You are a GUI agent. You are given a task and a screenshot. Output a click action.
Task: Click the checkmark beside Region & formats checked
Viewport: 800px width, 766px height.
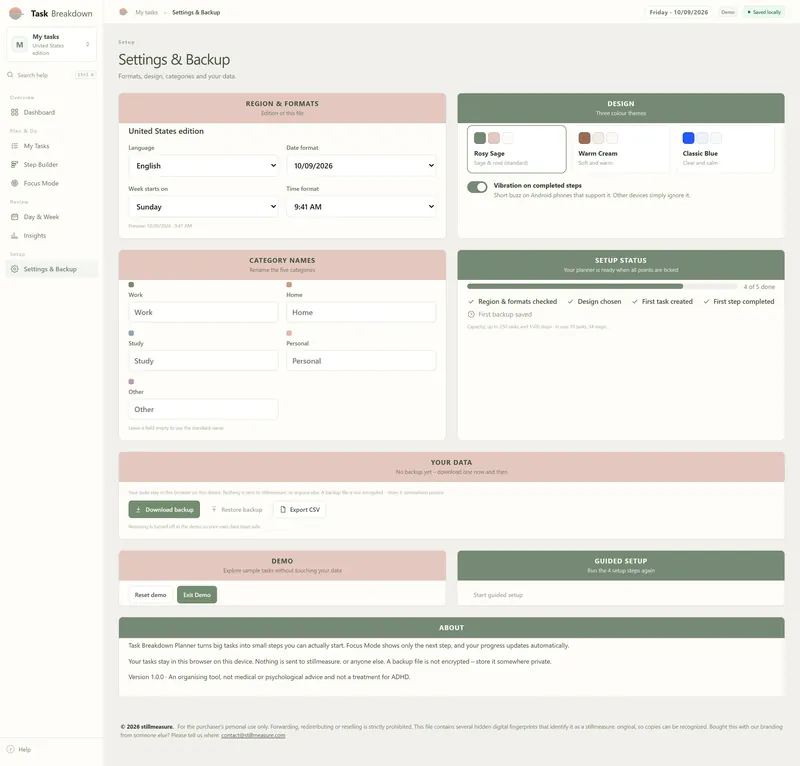point(471,302)
